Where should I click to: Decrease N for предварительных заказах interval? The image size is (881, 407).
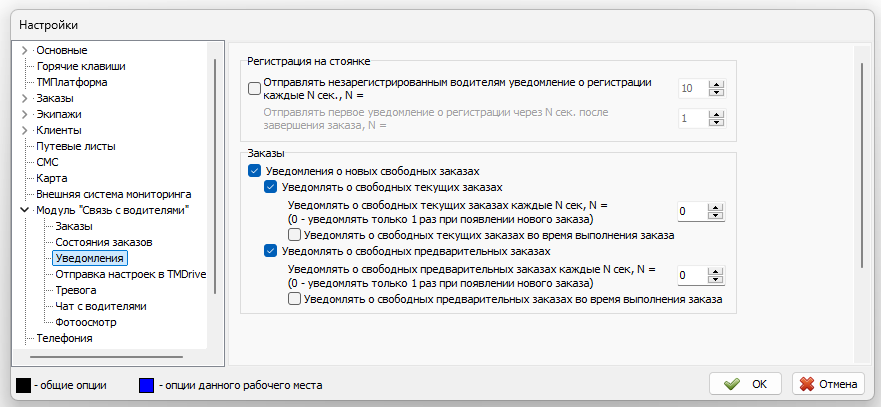click(x=715, y=279)
